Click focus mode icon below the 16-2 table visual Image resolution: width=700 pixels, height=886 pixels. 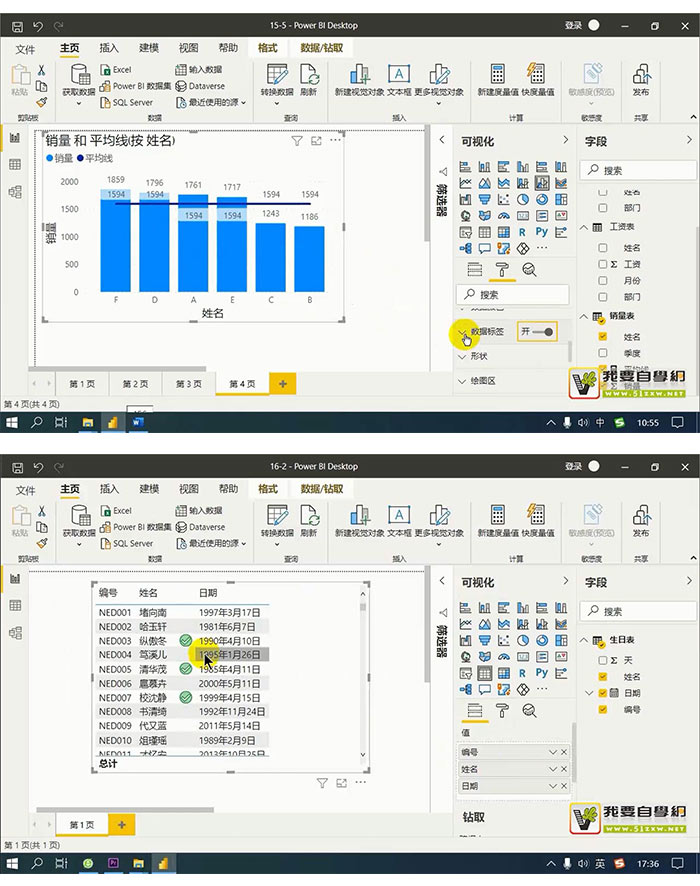[341, 783]
